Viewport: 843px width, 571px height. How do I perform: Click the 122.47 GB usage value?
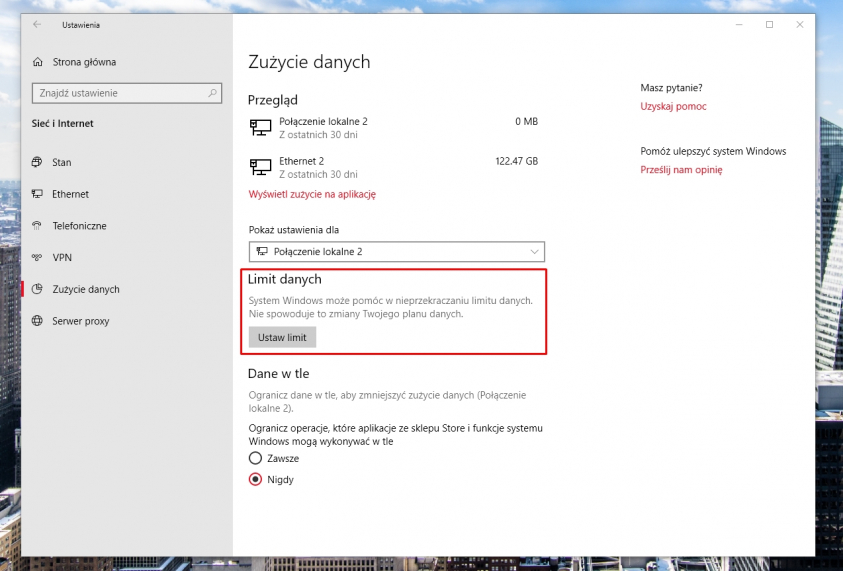[517, 161]
